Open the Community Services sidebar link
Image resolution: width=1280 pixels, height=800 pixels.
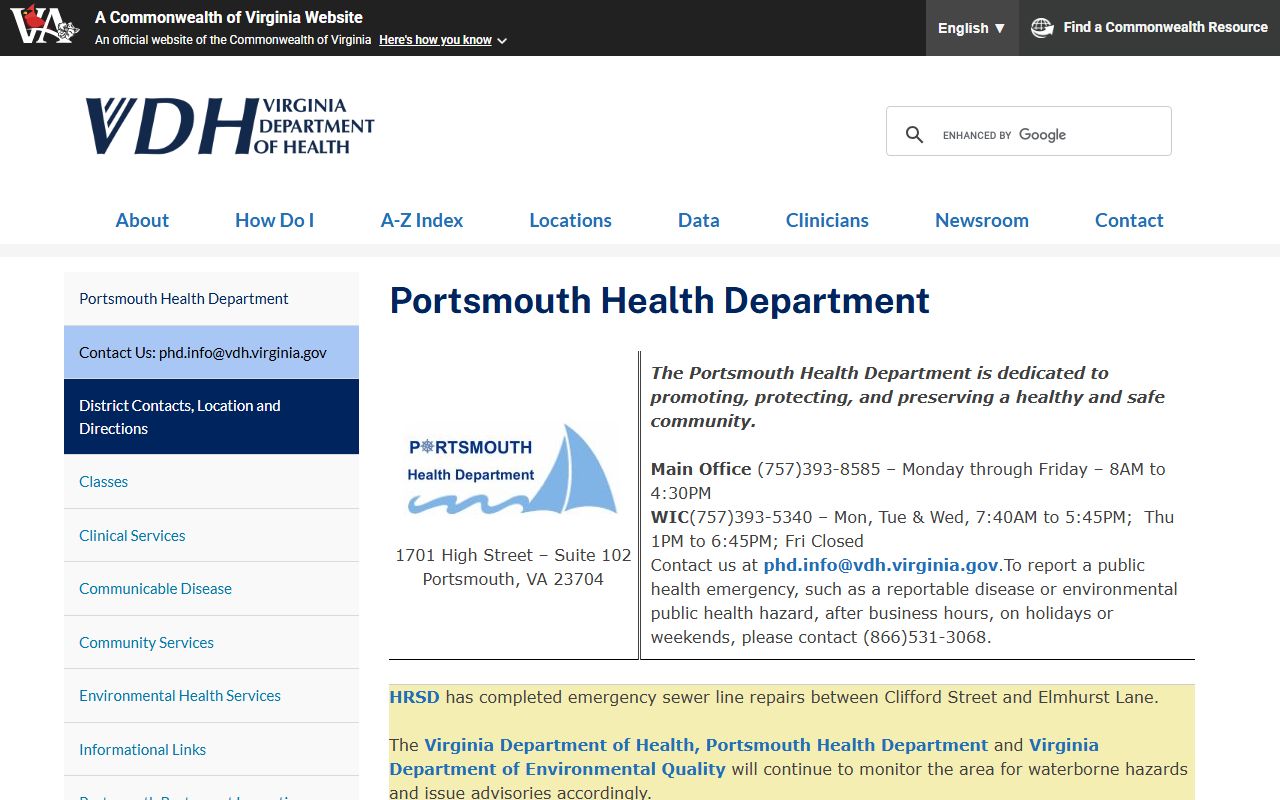(x=211, y=642)
